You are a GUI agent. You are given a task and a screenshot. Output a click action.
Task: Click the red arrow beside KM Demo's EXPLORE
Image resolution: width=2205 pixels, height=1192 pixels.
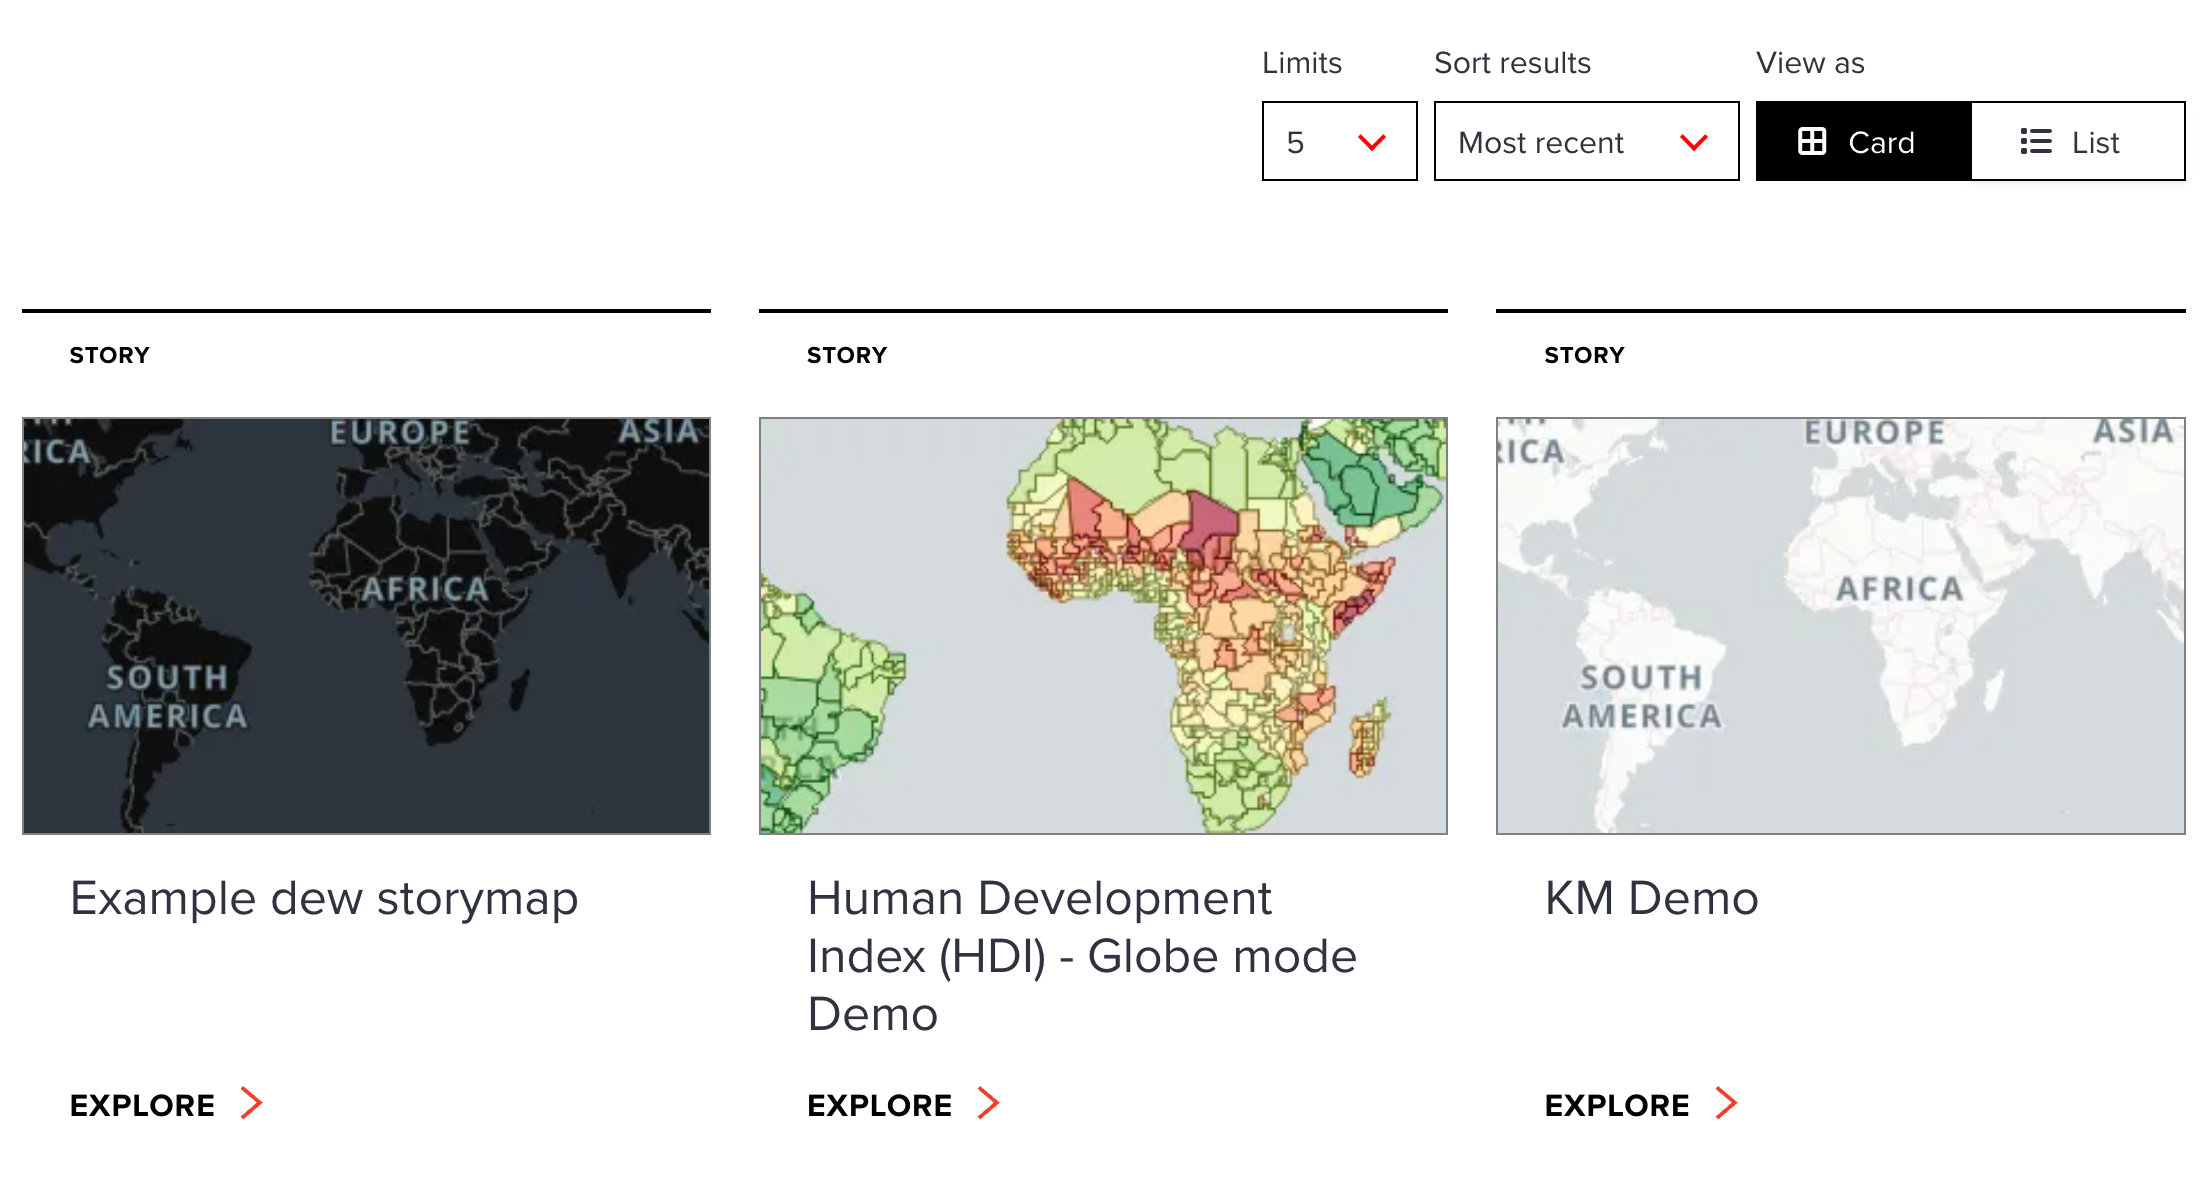tap(1726, 1103)
